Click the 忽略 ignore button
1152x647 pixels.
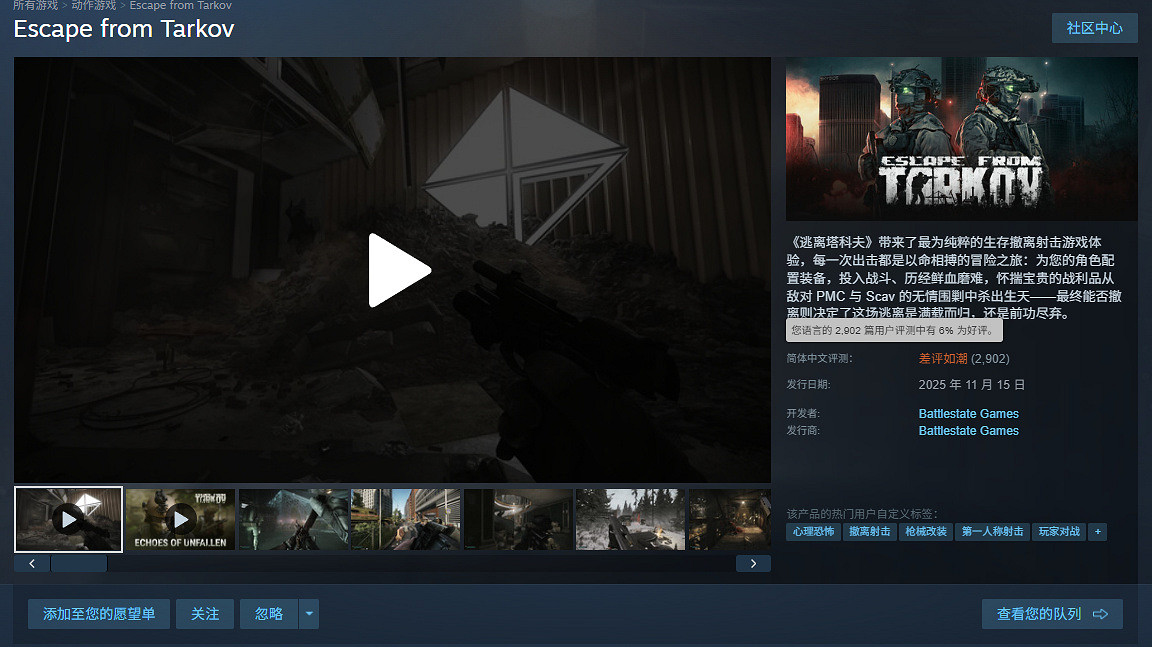[268, 614]
